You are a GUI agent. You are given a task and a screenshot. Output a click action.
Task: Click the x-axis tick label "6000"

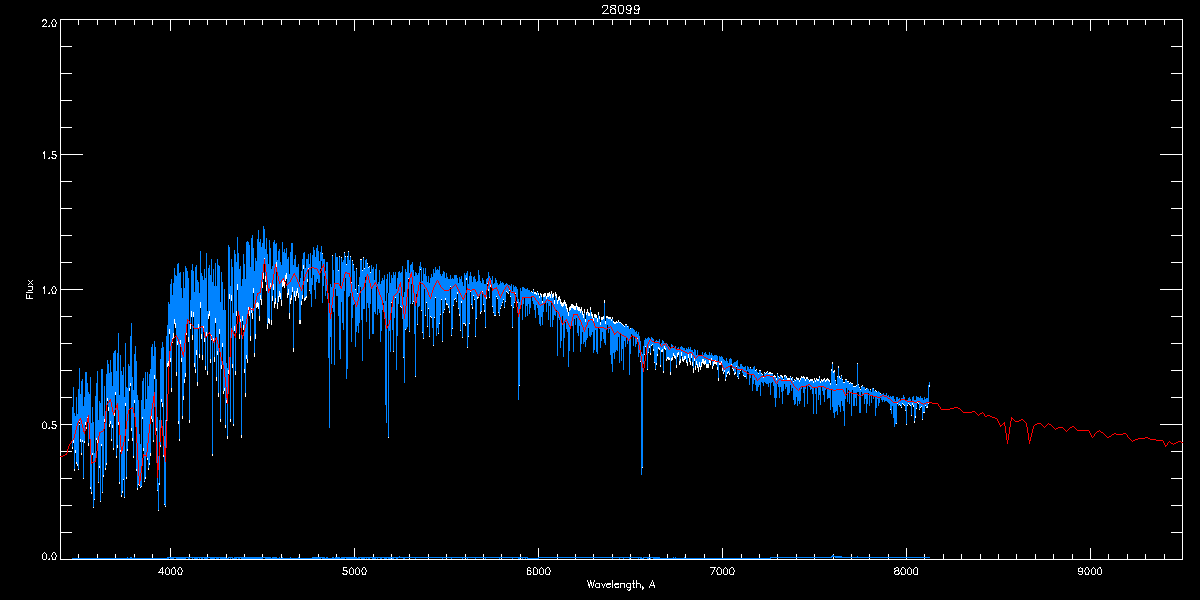click(538, 572)
